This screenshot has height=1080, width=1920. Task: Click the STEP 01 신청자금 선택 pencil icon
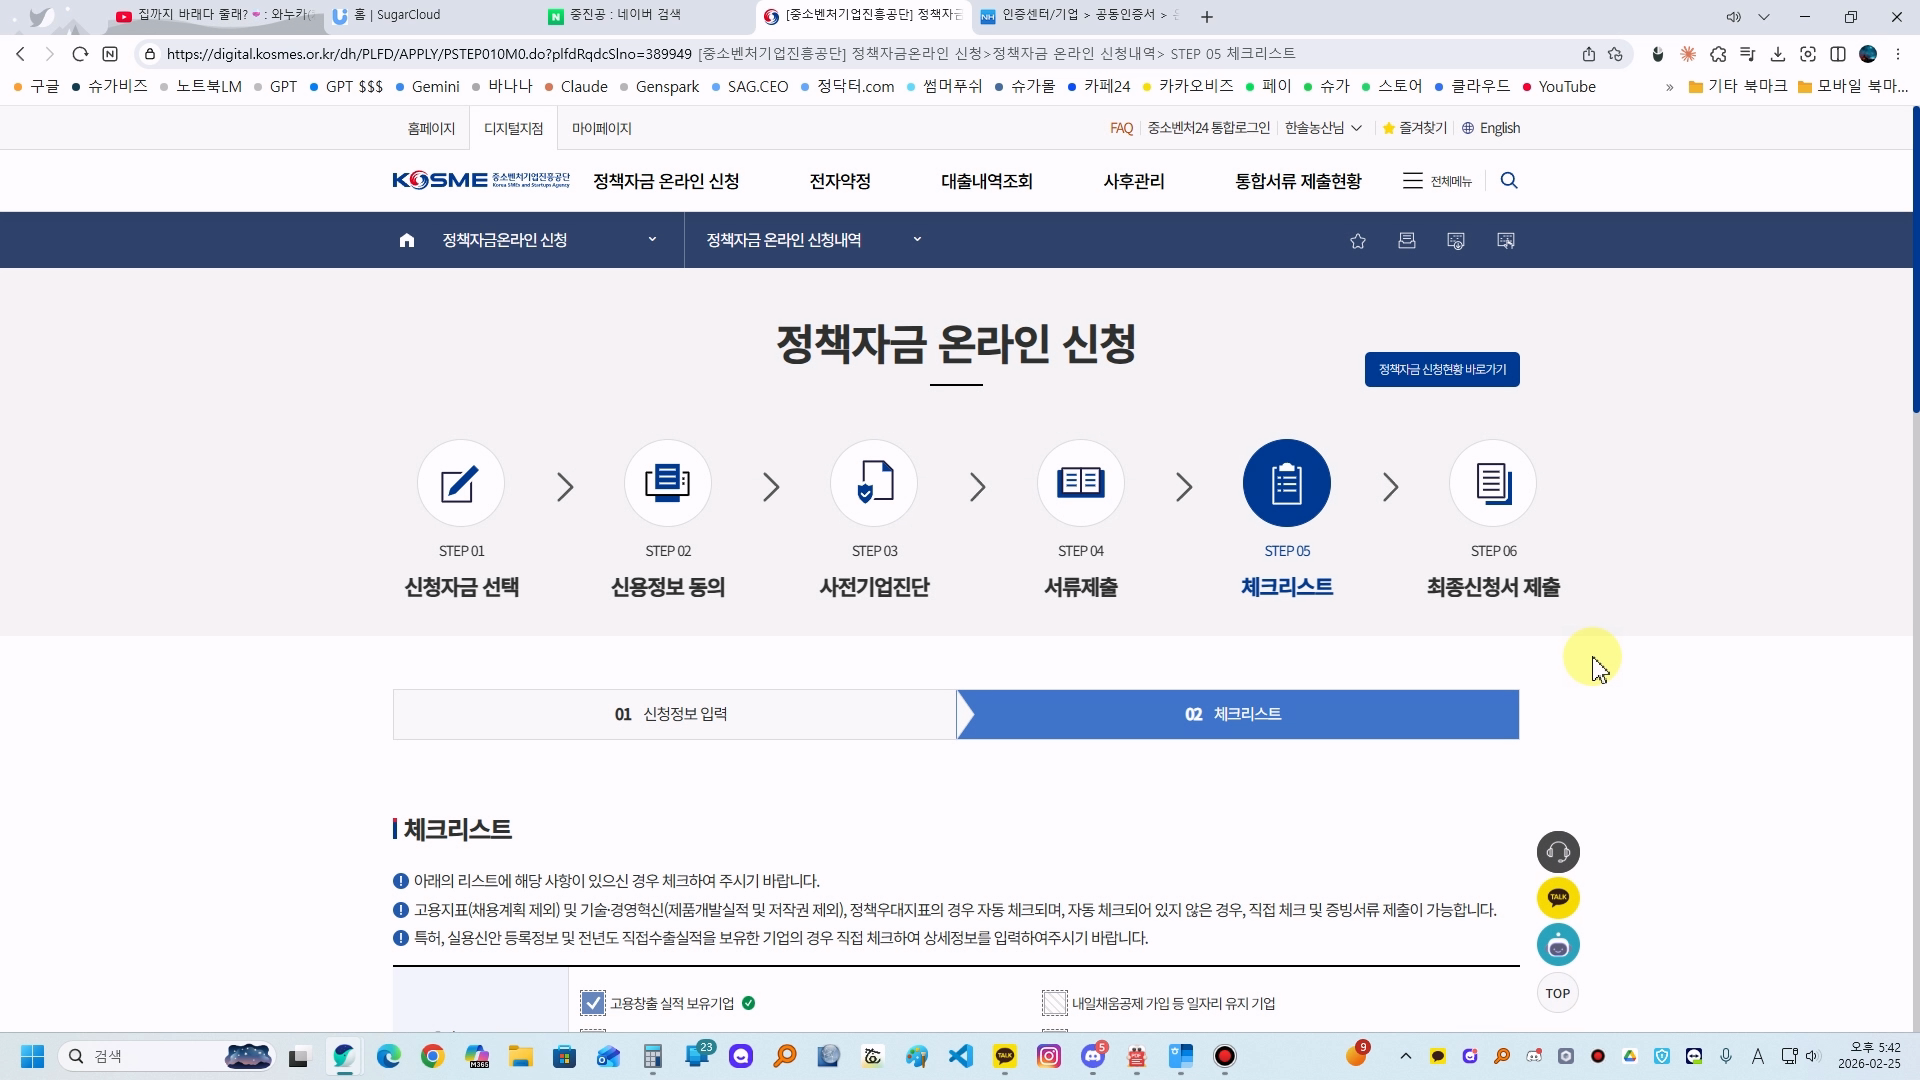coord(460,483)
